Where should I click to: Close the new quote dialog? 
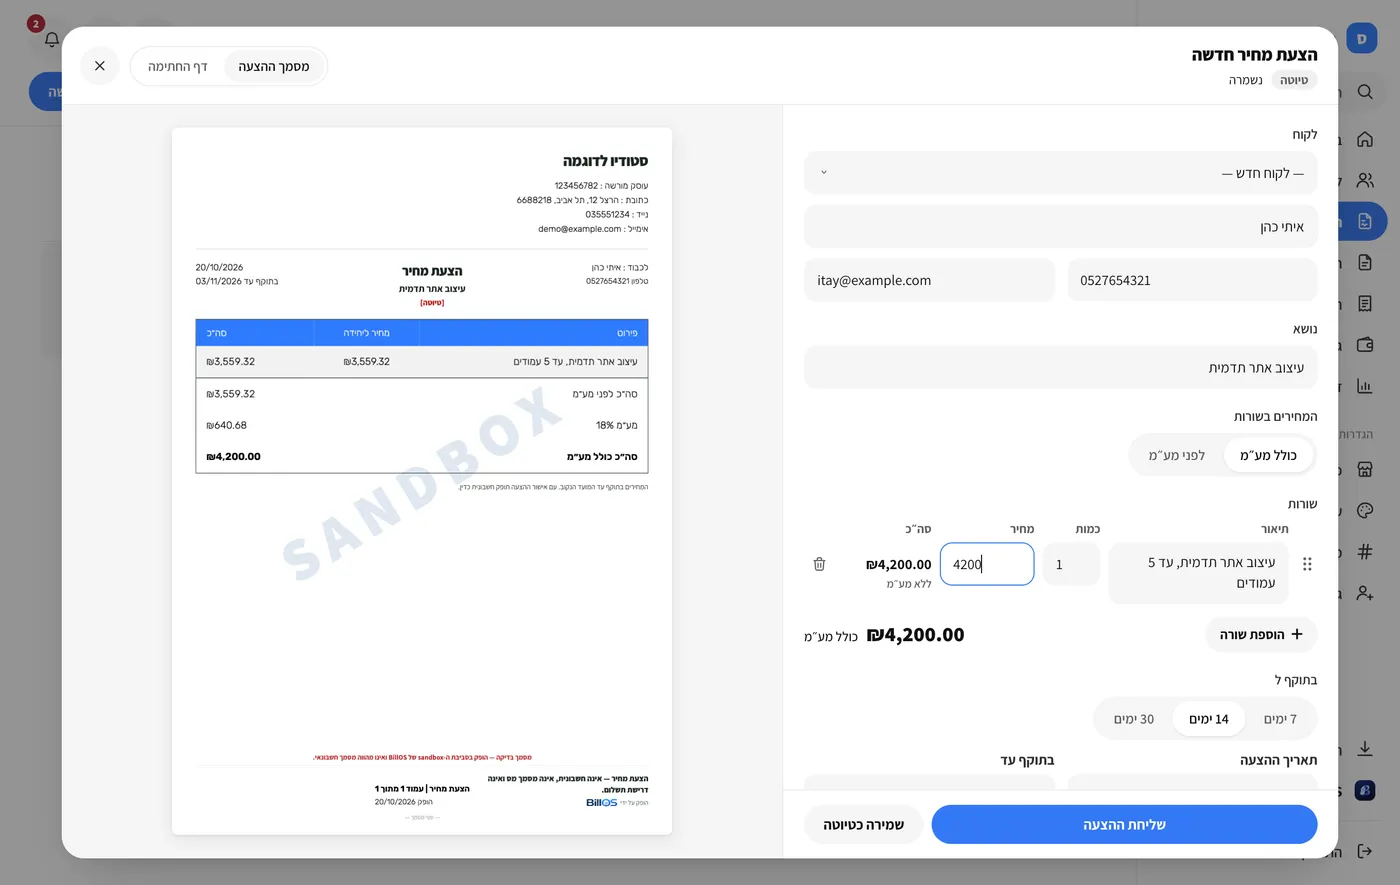[x=100, y=66]
